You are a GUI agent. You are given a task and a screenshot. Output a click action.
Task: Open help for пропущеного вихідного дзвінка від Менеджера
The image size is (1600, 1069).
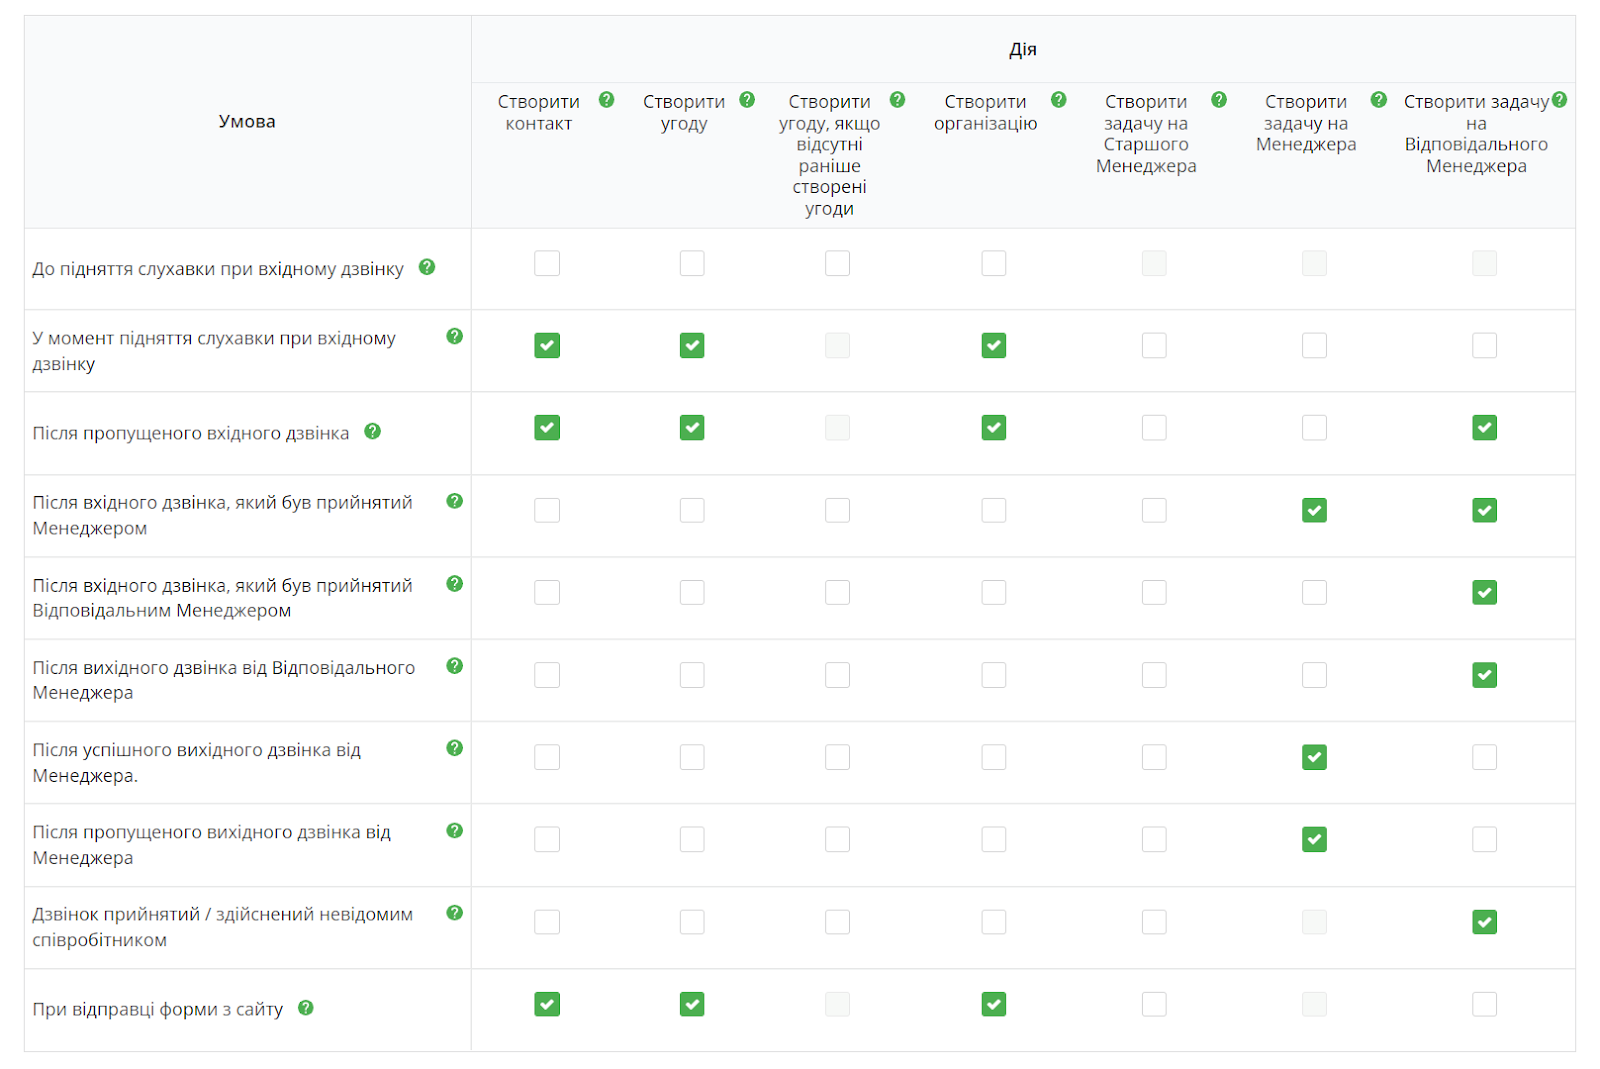pyautogui.click(x=455, y=830)
